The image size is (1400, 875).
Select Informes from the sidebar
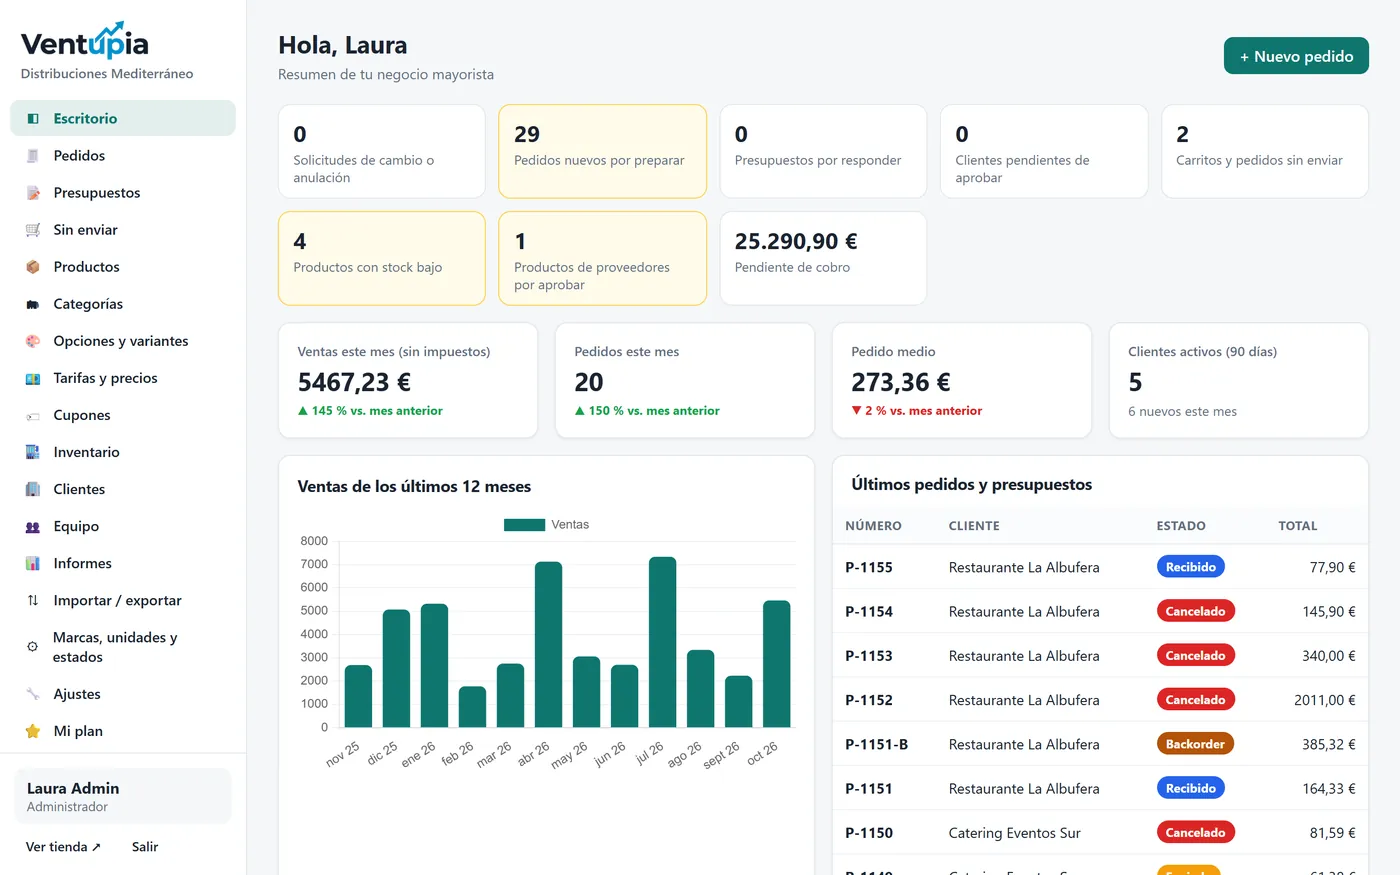pos(123,563)
